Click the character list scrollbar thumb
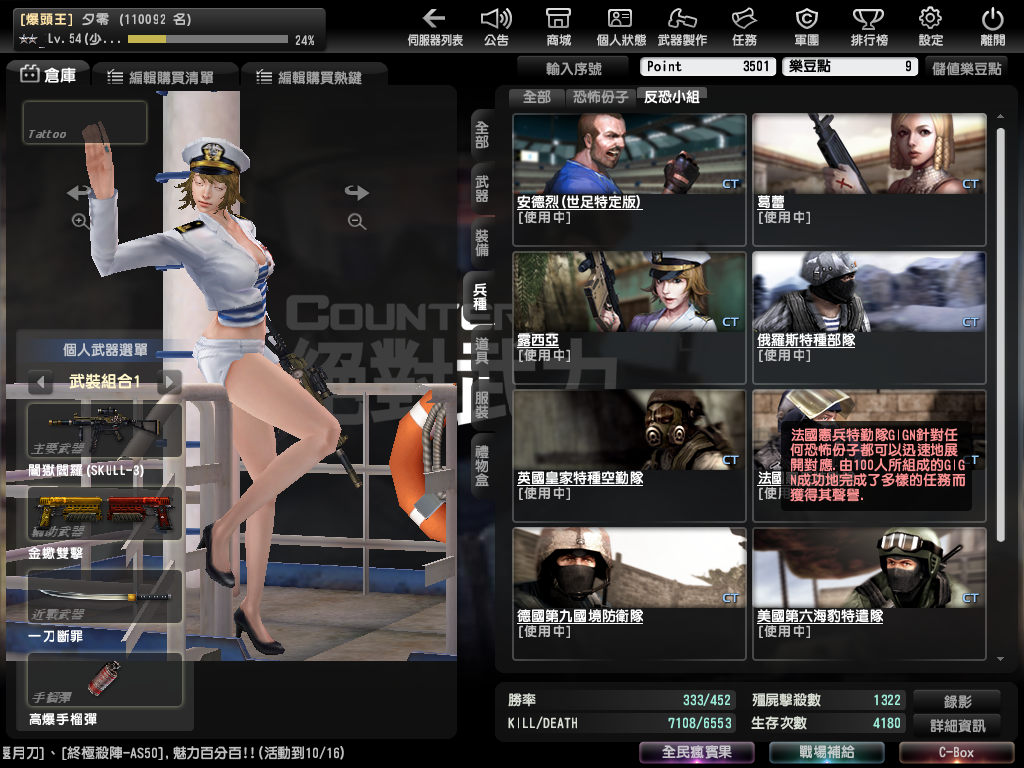Viewport: 1024px width, 768px height. (x=1000, y=333)
